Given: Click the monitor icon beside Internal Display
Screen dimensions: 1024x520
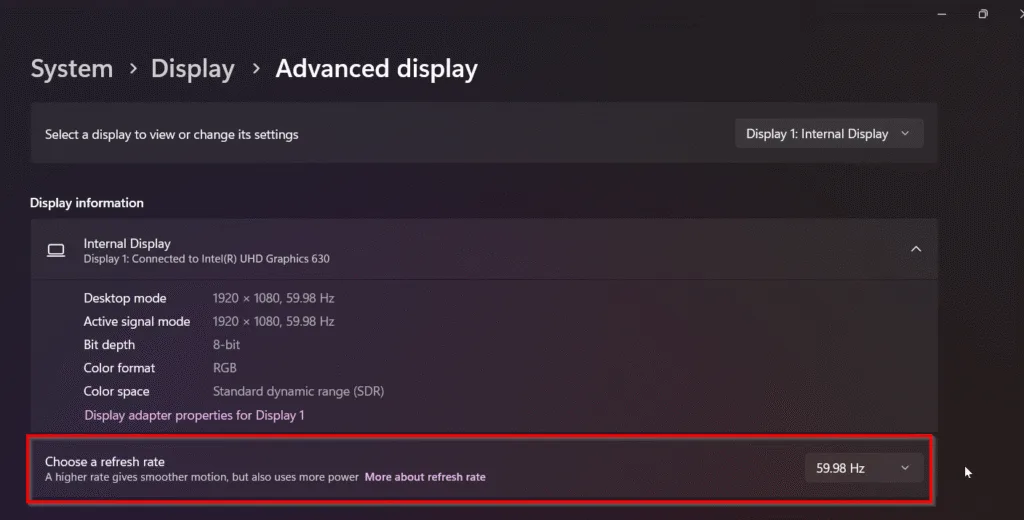Looking at the screenshot, I should 56,250.
